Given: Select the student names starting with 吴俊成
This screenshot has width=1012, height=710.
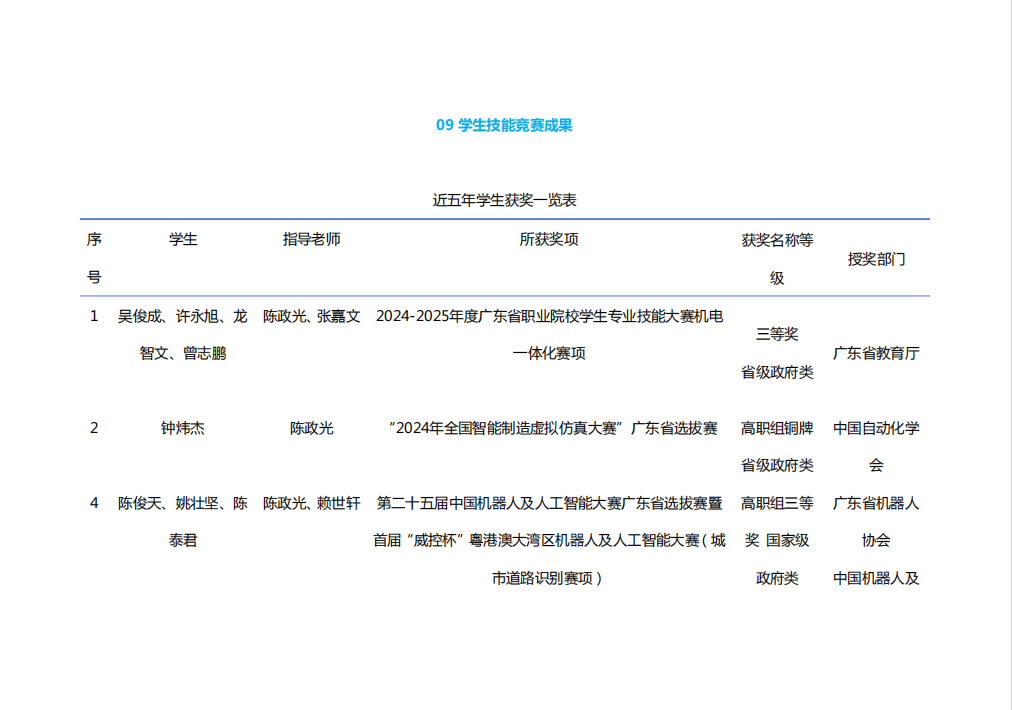Looking at the screenshot, I should point(183,334).
